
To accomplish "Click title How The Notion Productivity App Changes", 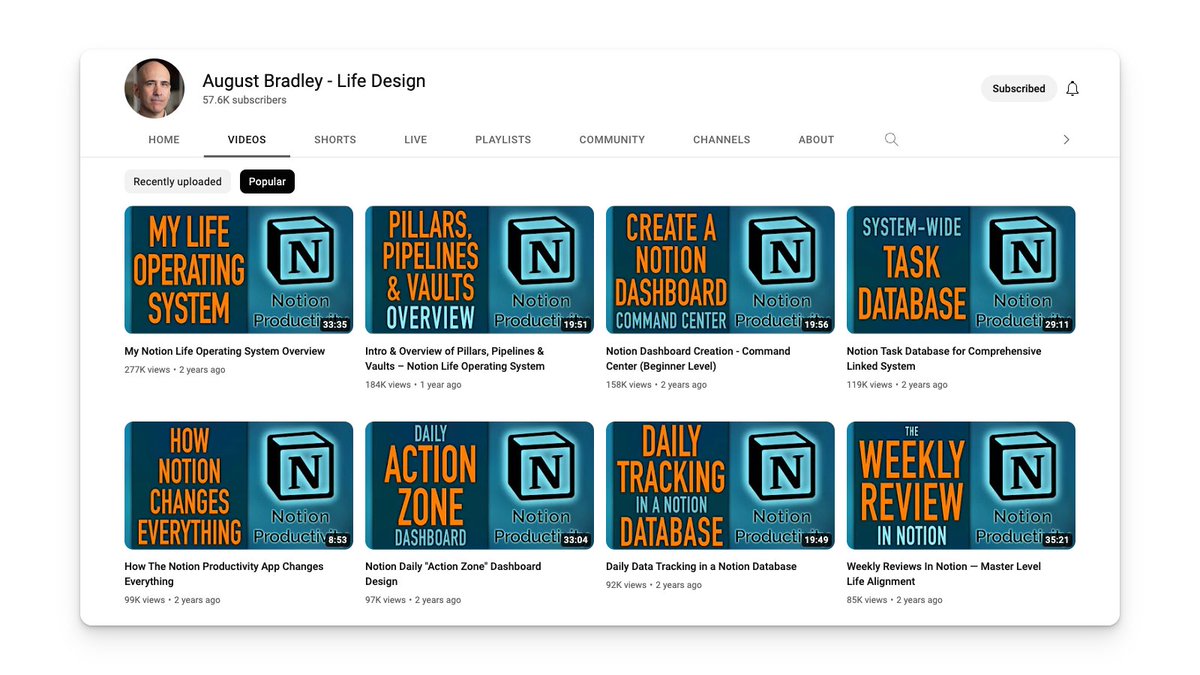I will [x=224, y=574].
